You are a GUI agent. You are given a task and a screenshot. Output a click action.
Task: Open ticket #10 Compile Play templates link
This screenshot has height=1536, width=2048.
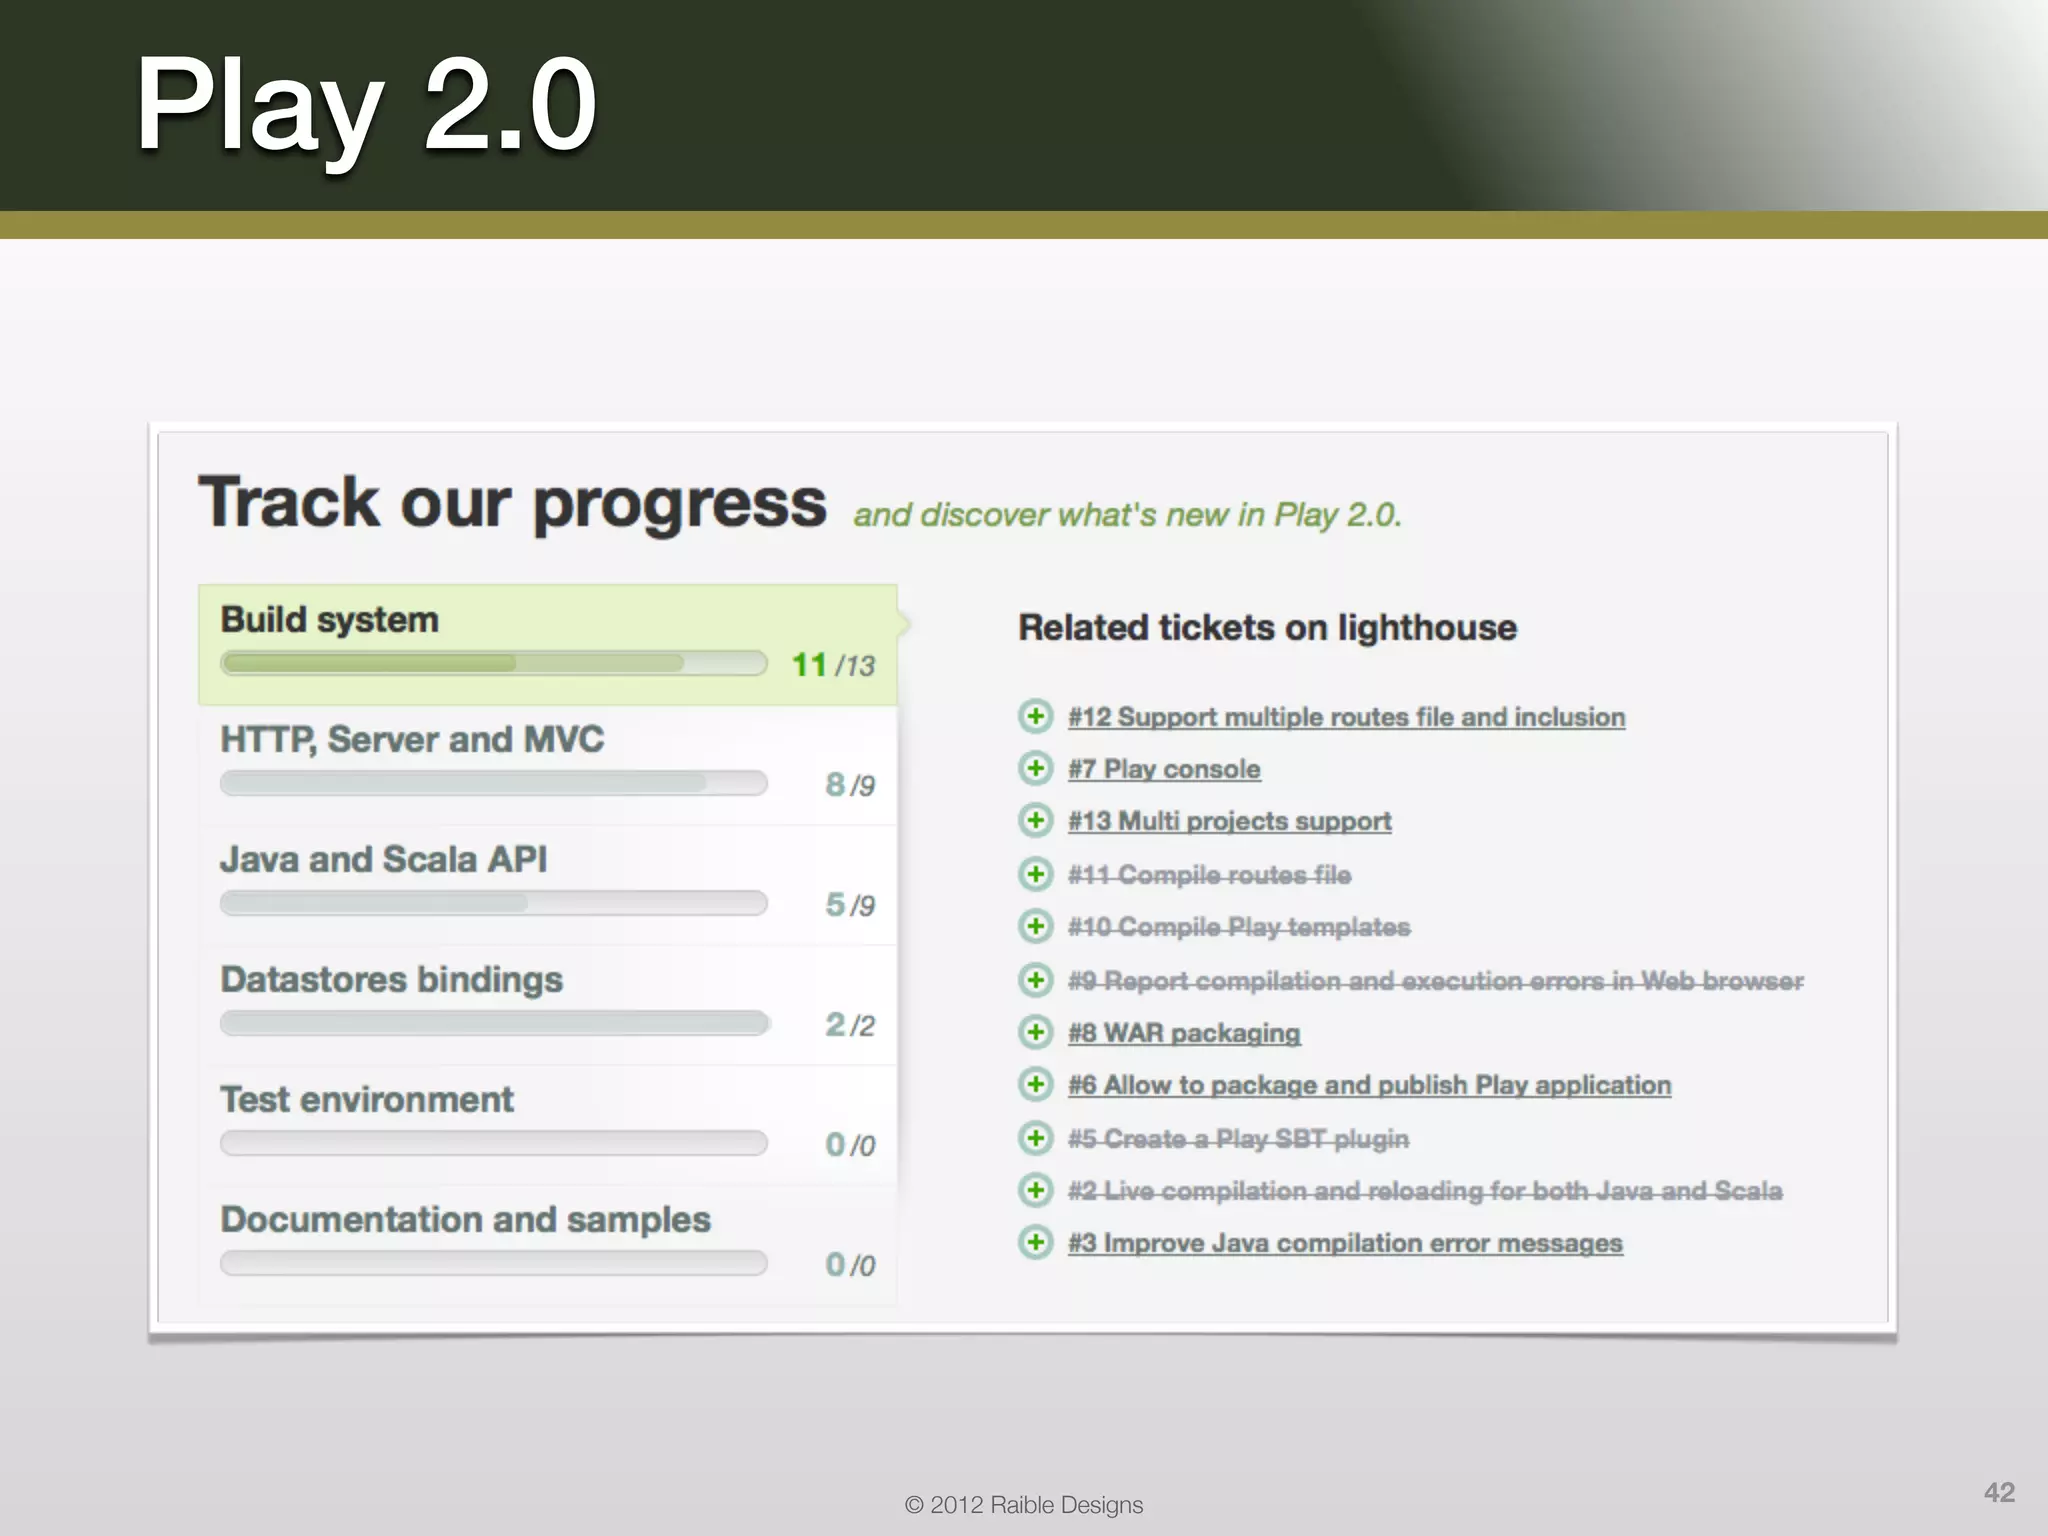pos(1239,927)
